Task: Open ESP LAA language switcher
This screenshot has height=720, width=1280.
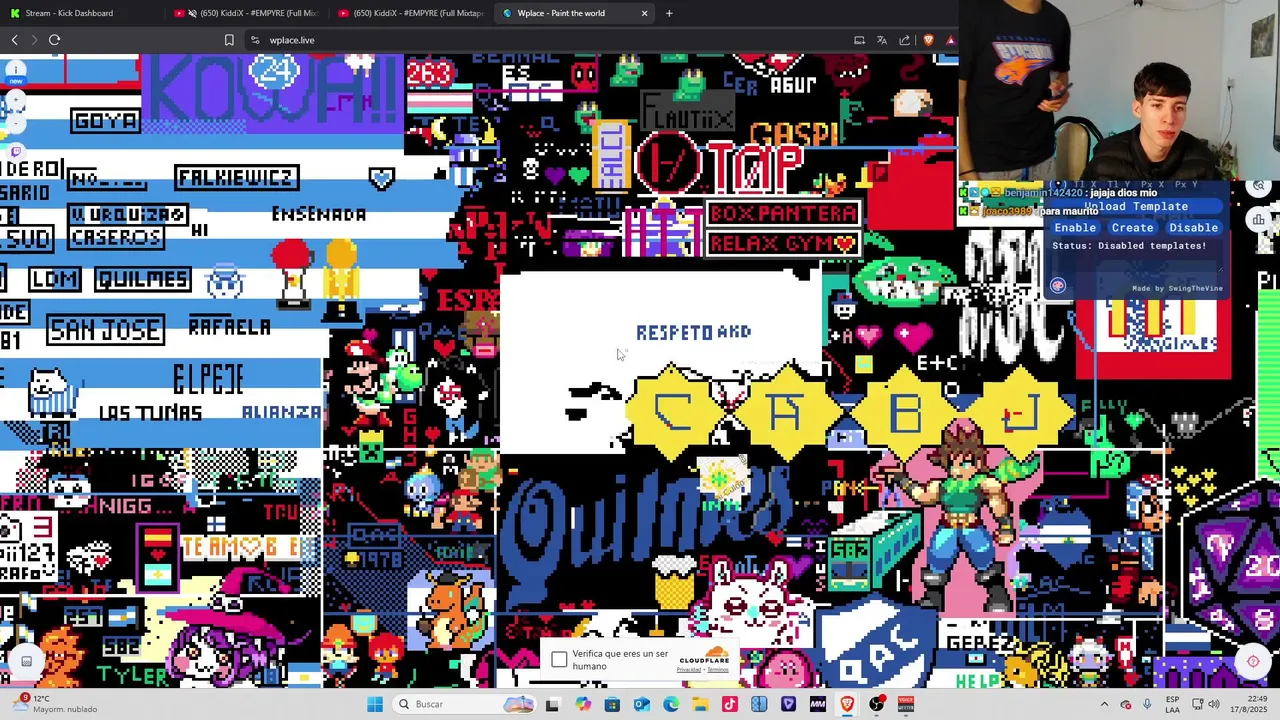Action: pyautogui.click(x=1173, y=704)
